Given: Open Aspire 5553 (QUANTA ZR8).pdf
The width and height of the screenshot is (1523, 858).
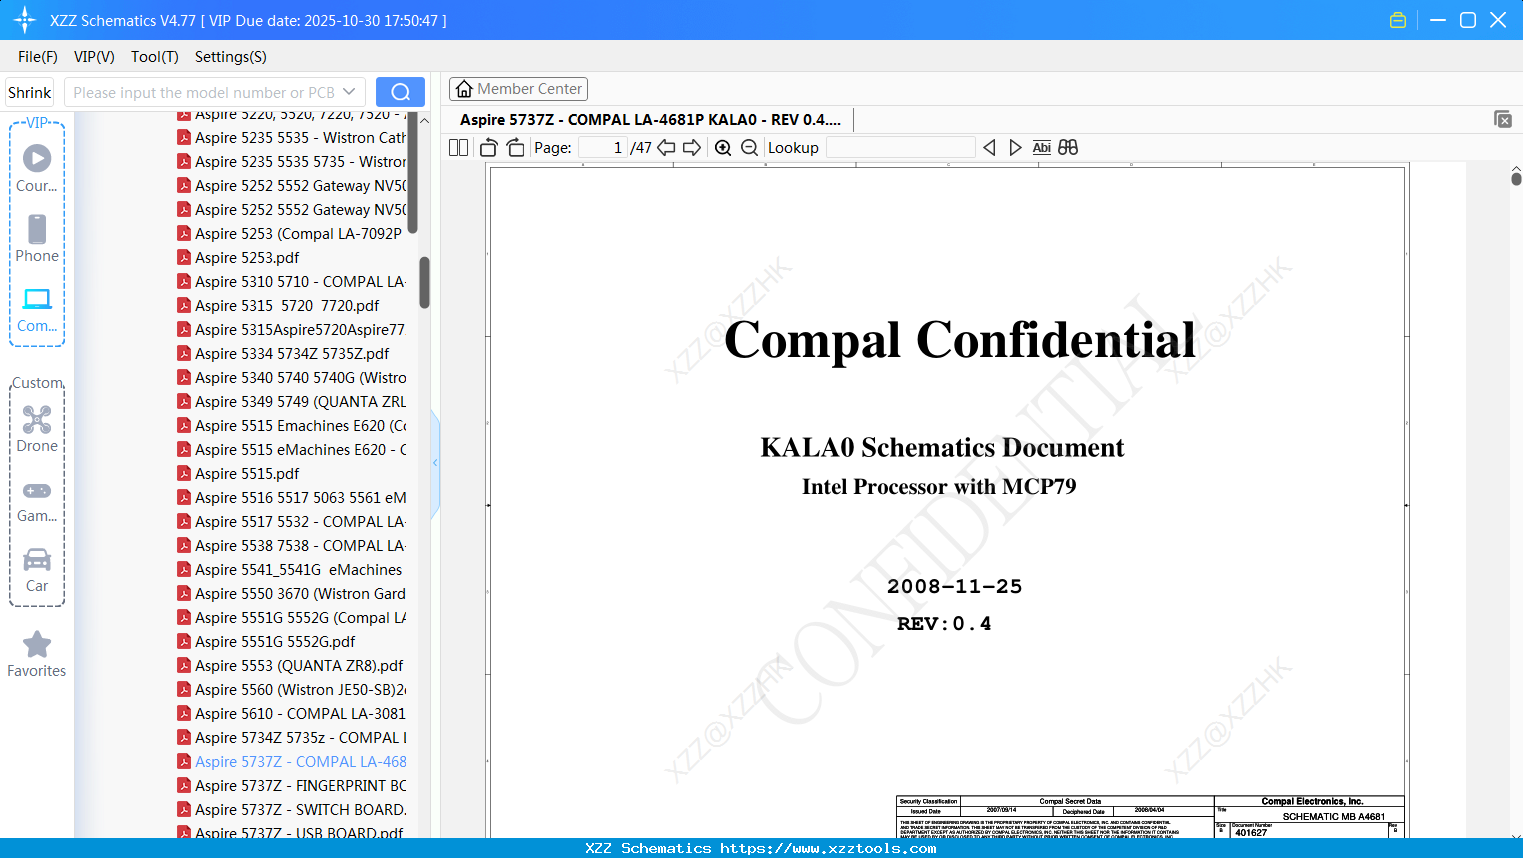Looking at the screenshot, I should [299, 666].
